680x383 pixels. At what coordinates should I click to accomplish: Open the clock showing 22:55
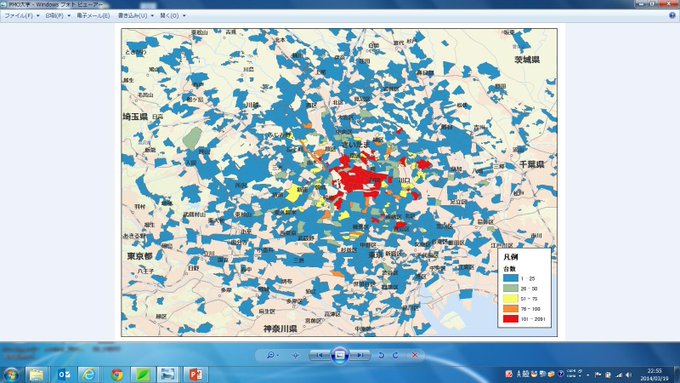click(654, 374)
